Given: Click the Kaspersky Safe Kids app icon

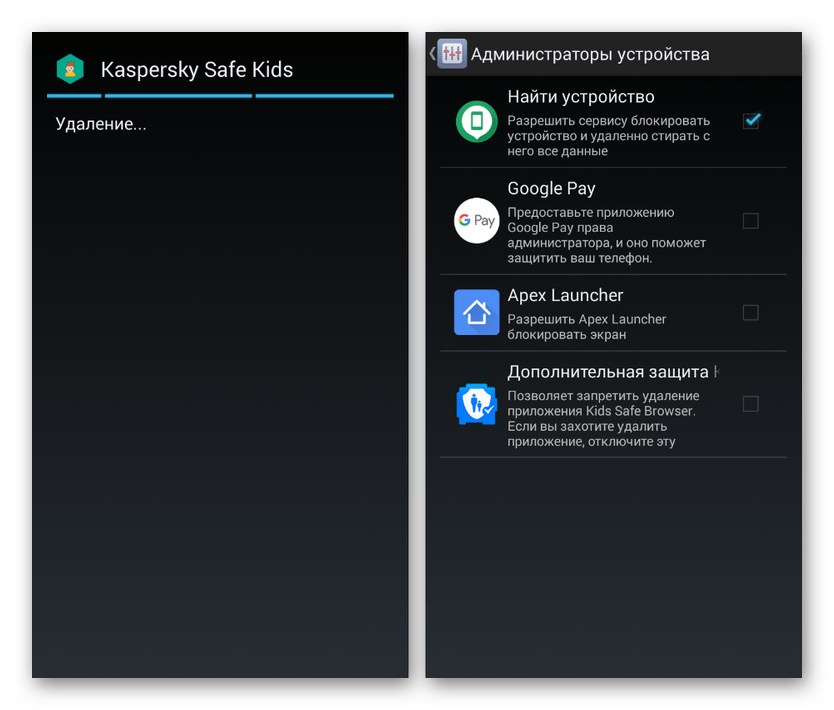Looking at the screenshot, I should 70,69.
